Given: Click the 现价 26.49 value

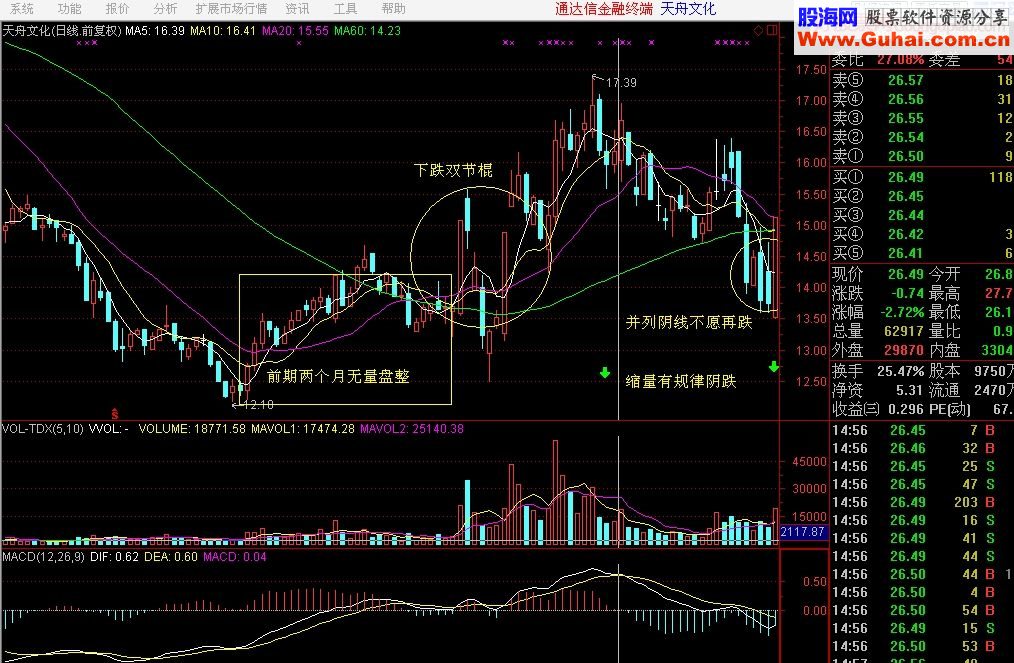Looking at the screenshot, I should point(905,274).
